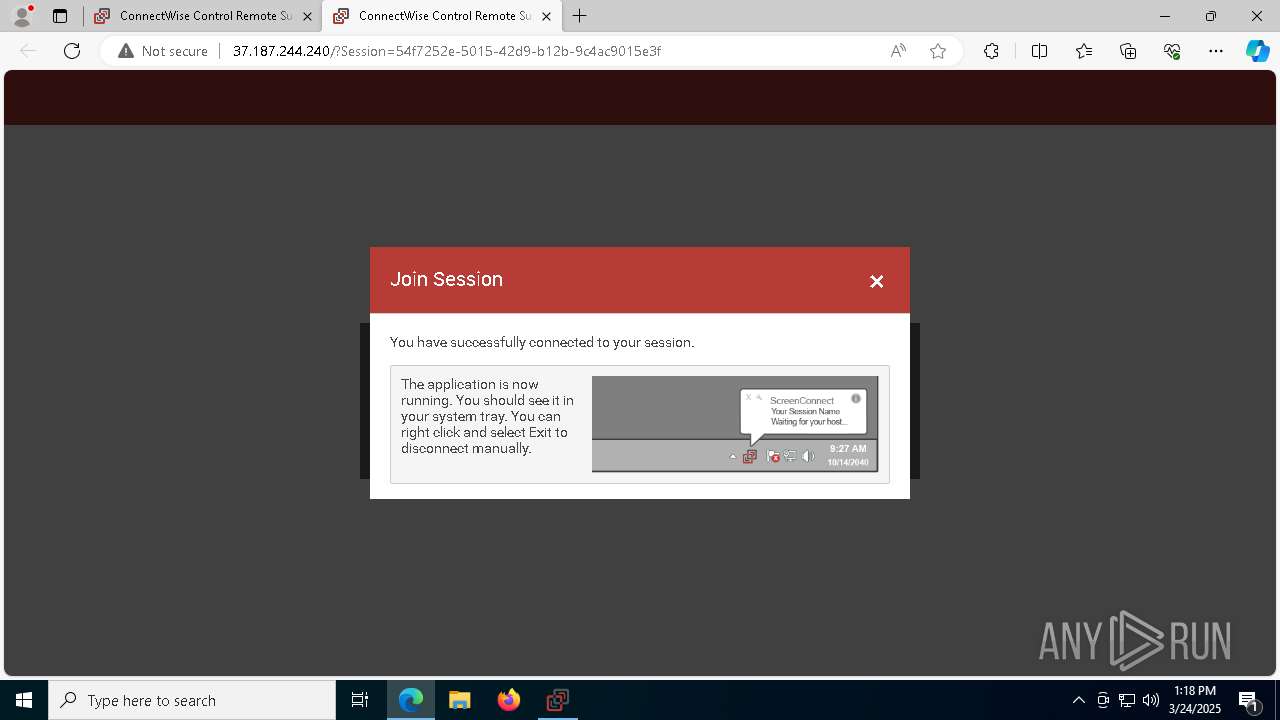Activate Read aloud icon in address bar

(898, 51)
